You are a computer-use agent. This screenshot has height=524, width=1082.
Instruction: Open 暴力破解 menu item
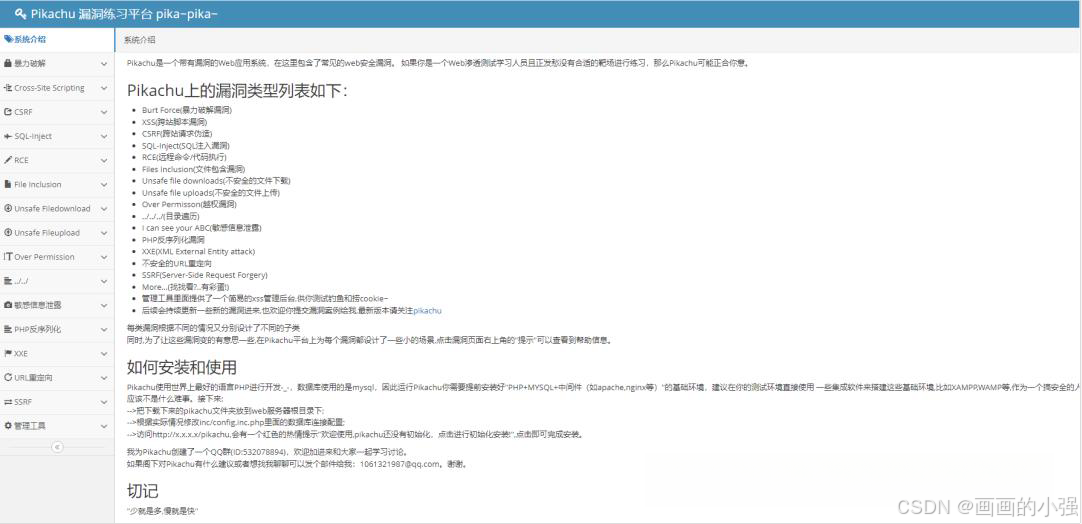pos(57,64)
